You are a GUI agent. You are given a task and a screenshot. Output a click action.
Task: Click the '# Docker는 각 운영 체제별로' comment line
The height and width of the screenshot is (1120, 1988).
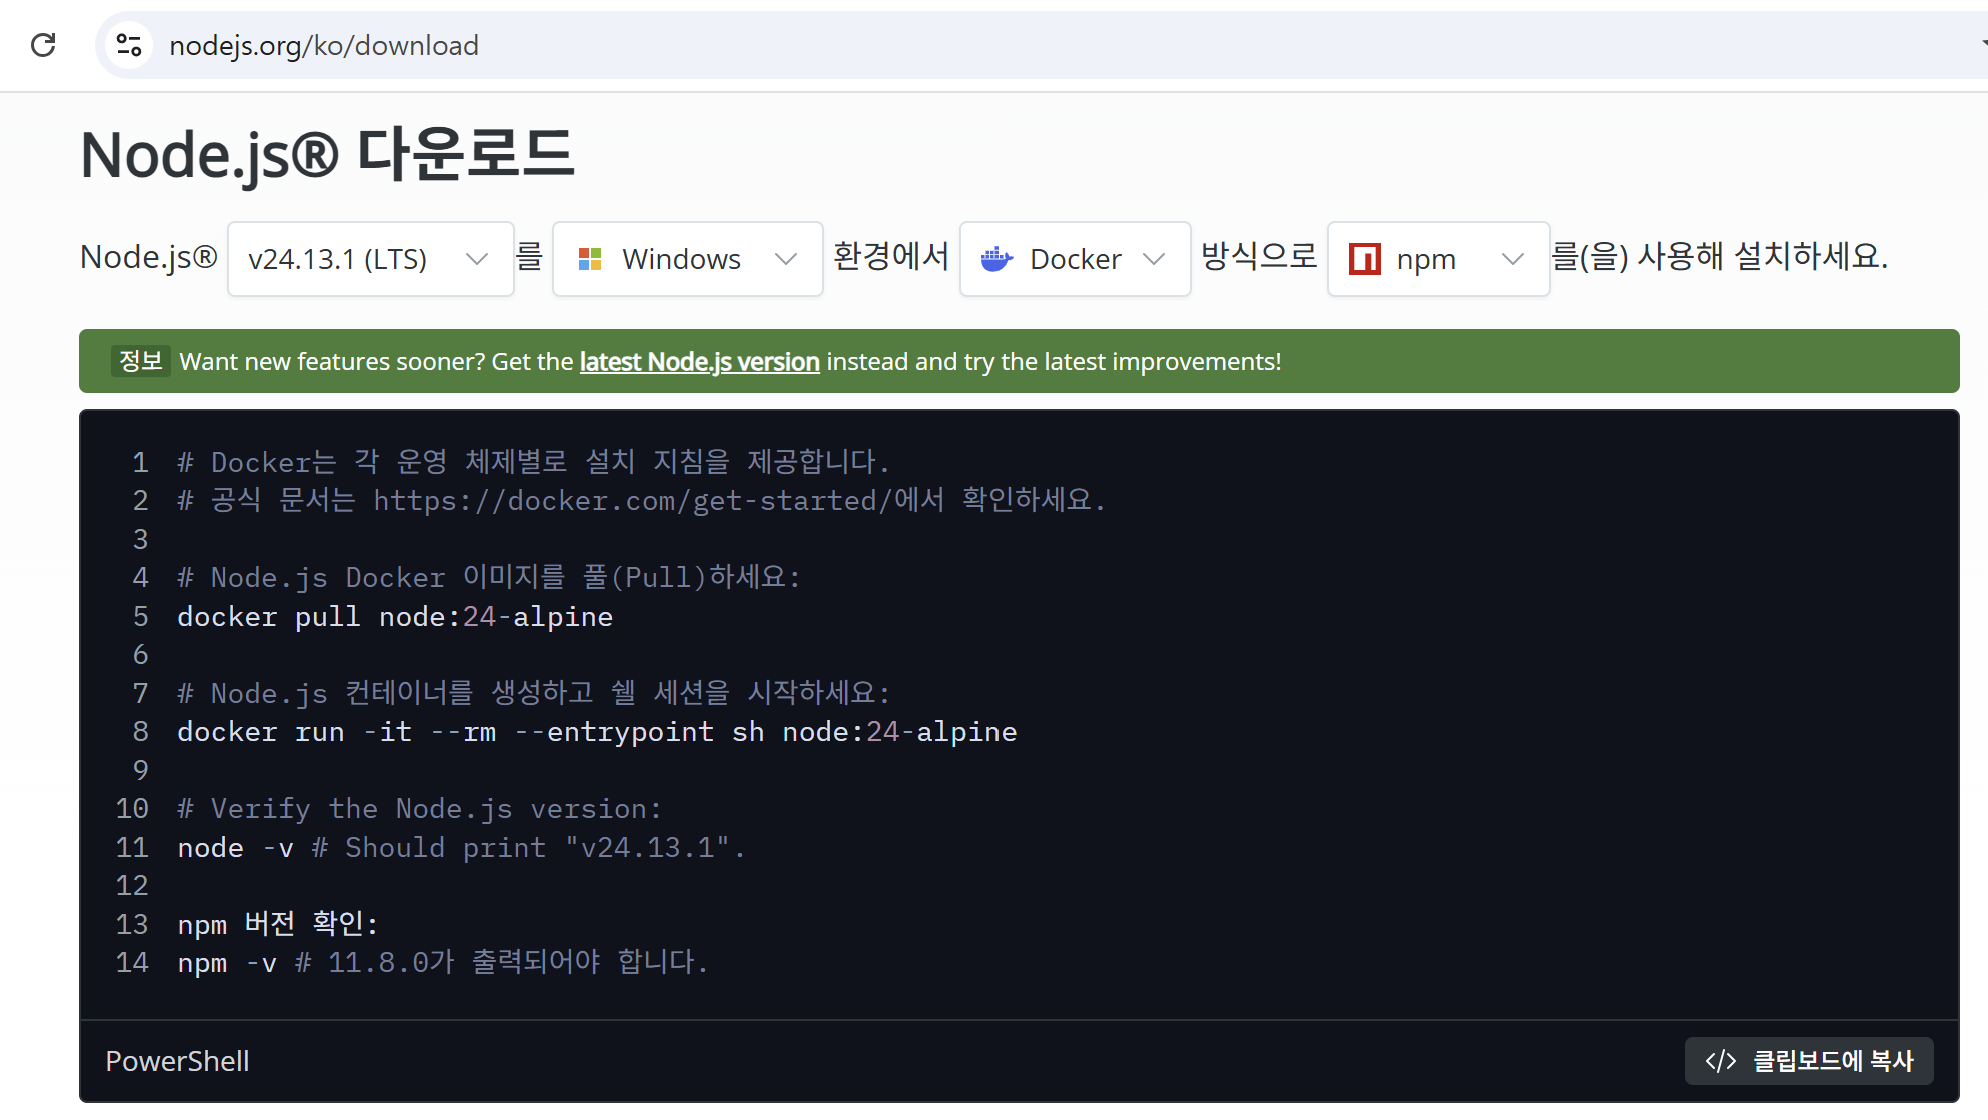(x=533, y=462)
